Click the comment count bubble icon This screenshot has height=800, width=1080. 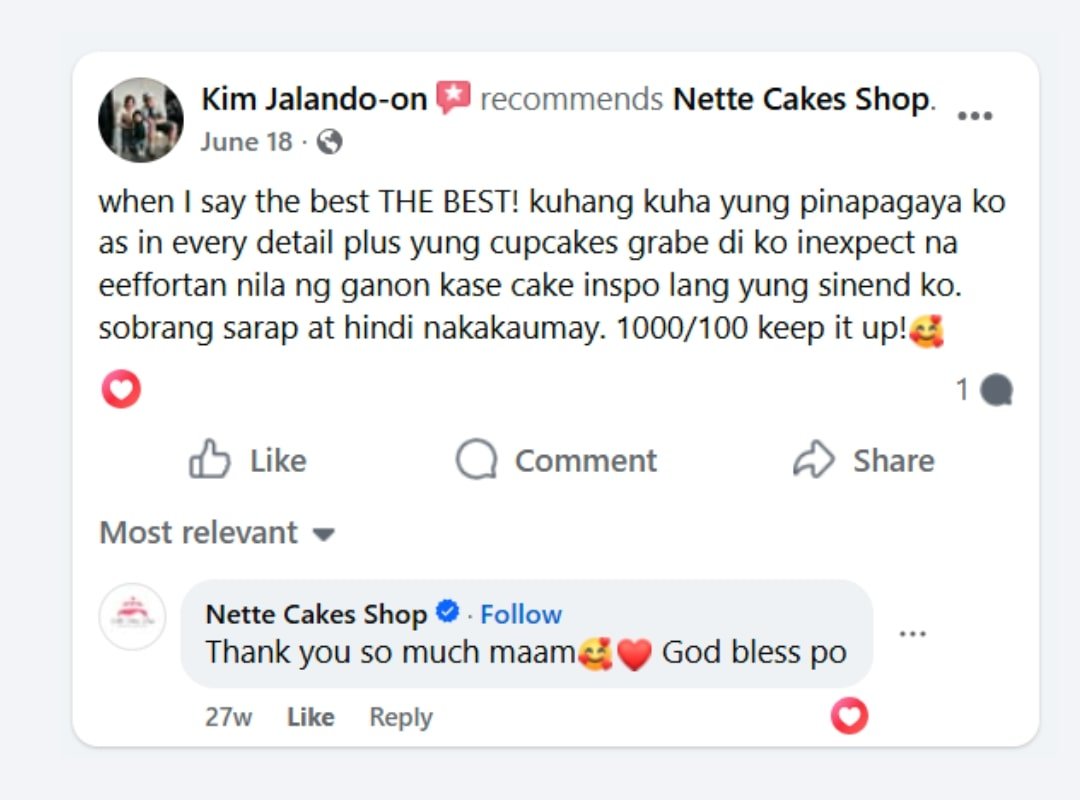tap(996, 390)
